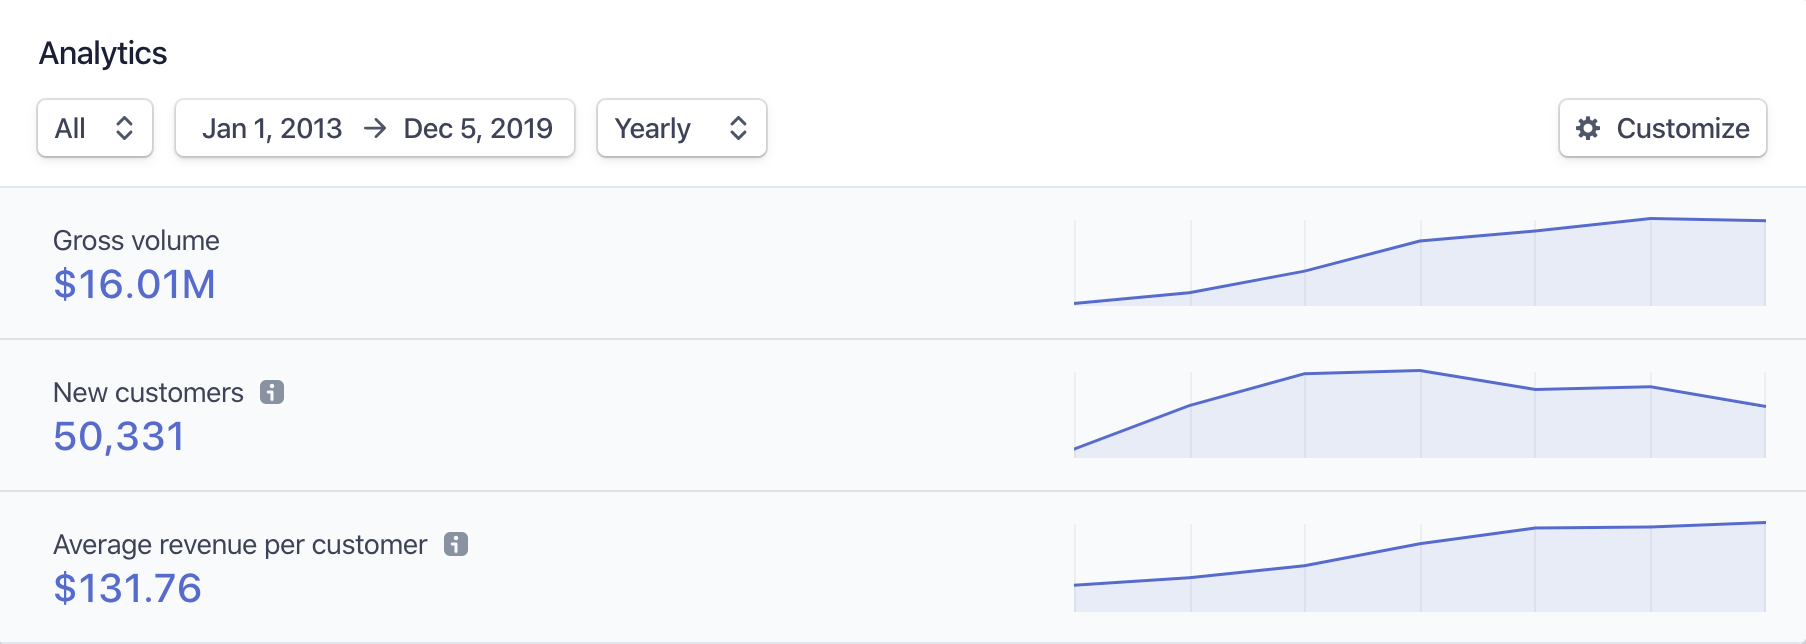Click the New customers trend chart
1806x644 pixels.
point(1420,414)
